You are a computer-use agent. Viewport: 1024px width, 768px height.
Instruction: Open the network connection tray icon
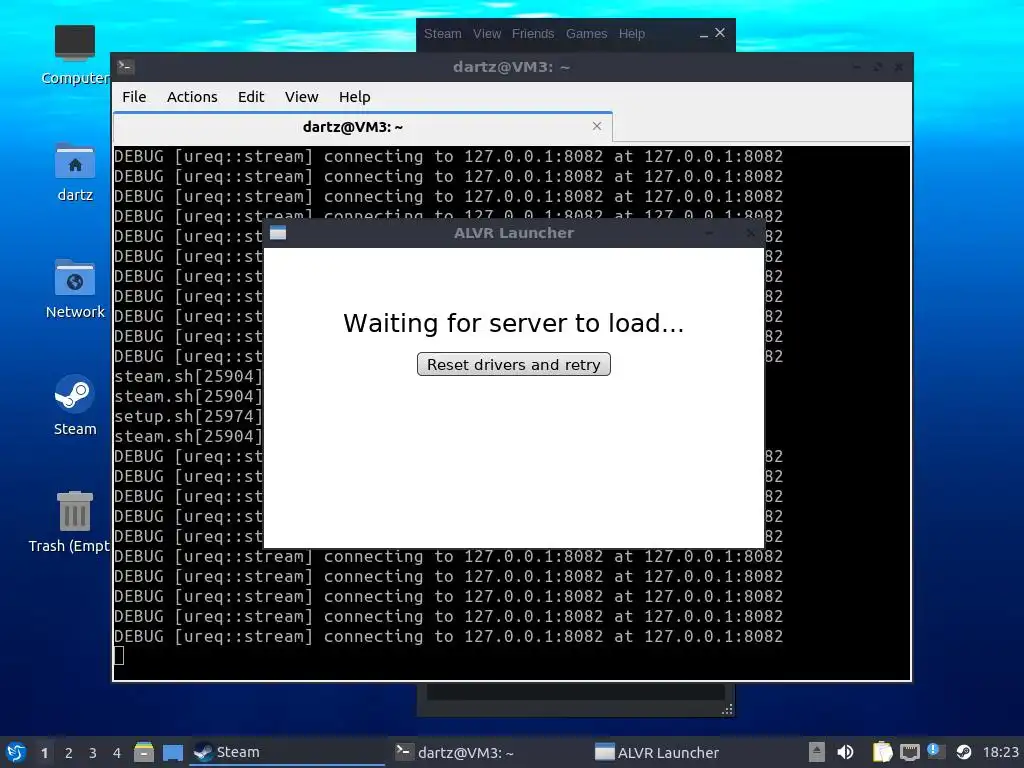pyautogui.click(x=910, y=752)
